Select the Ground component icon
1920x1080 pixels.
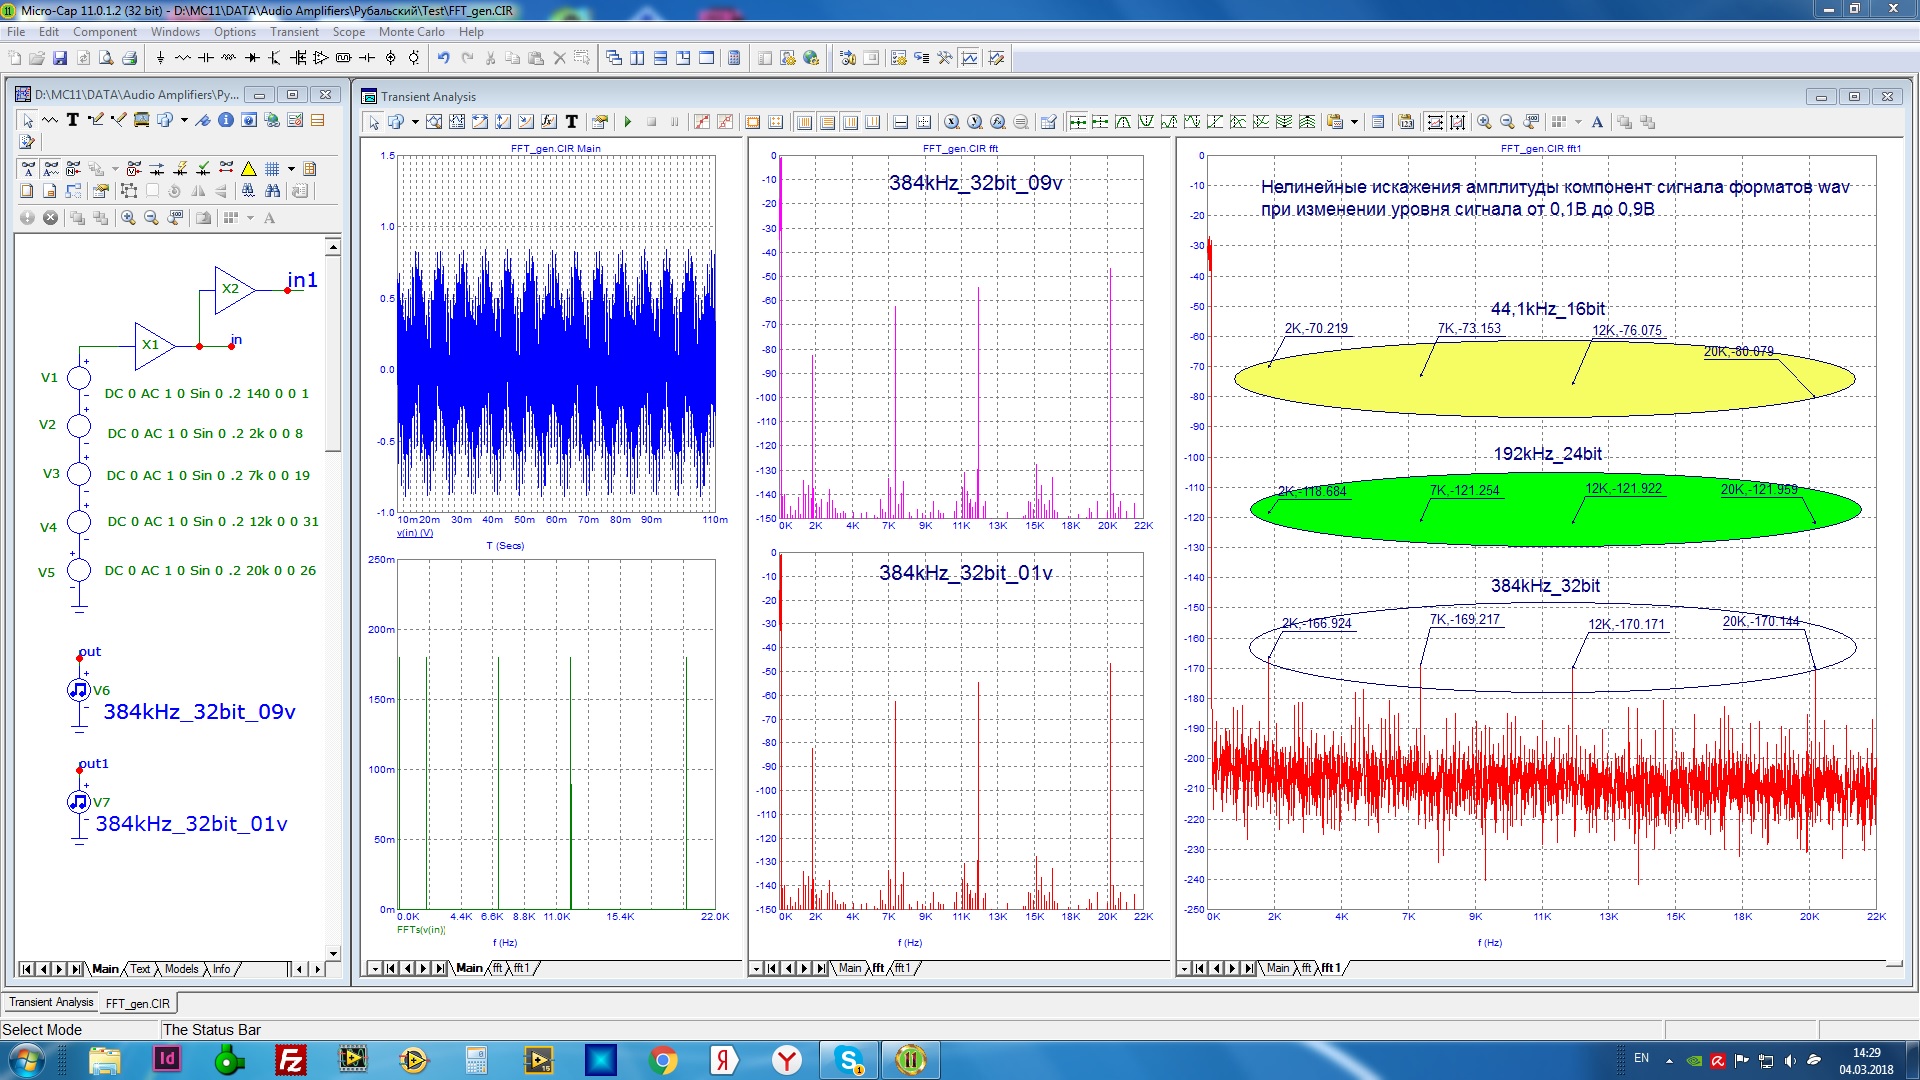[160, 58]
